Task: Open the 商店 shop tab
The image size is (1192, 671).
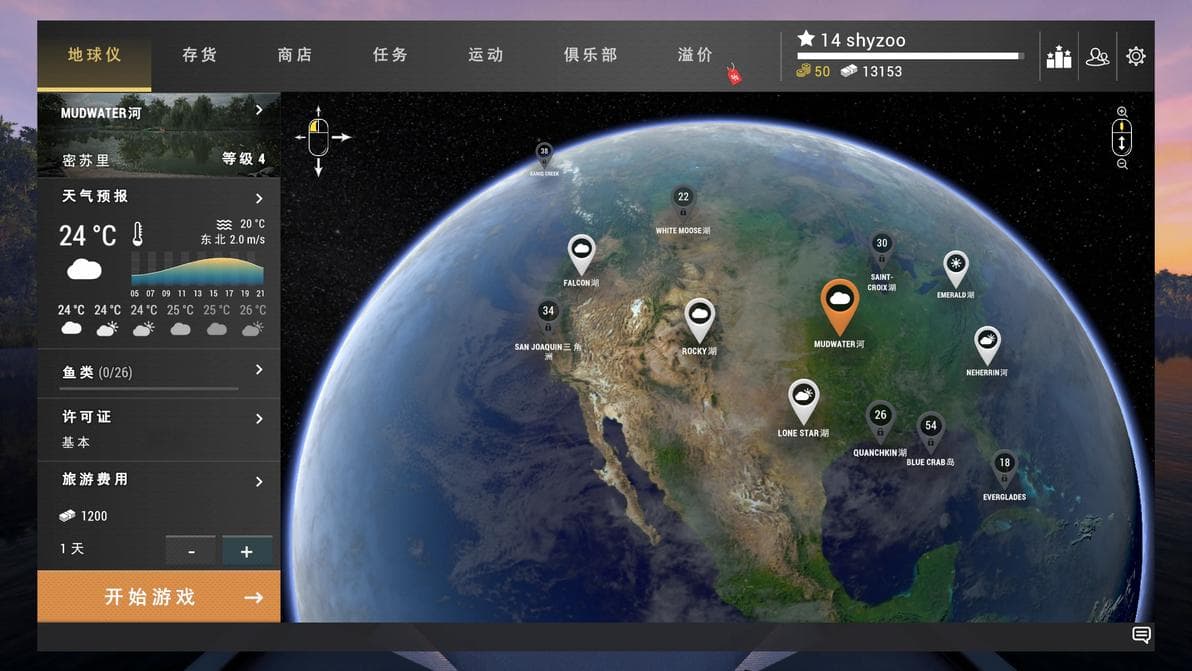Action: [295, 55]
